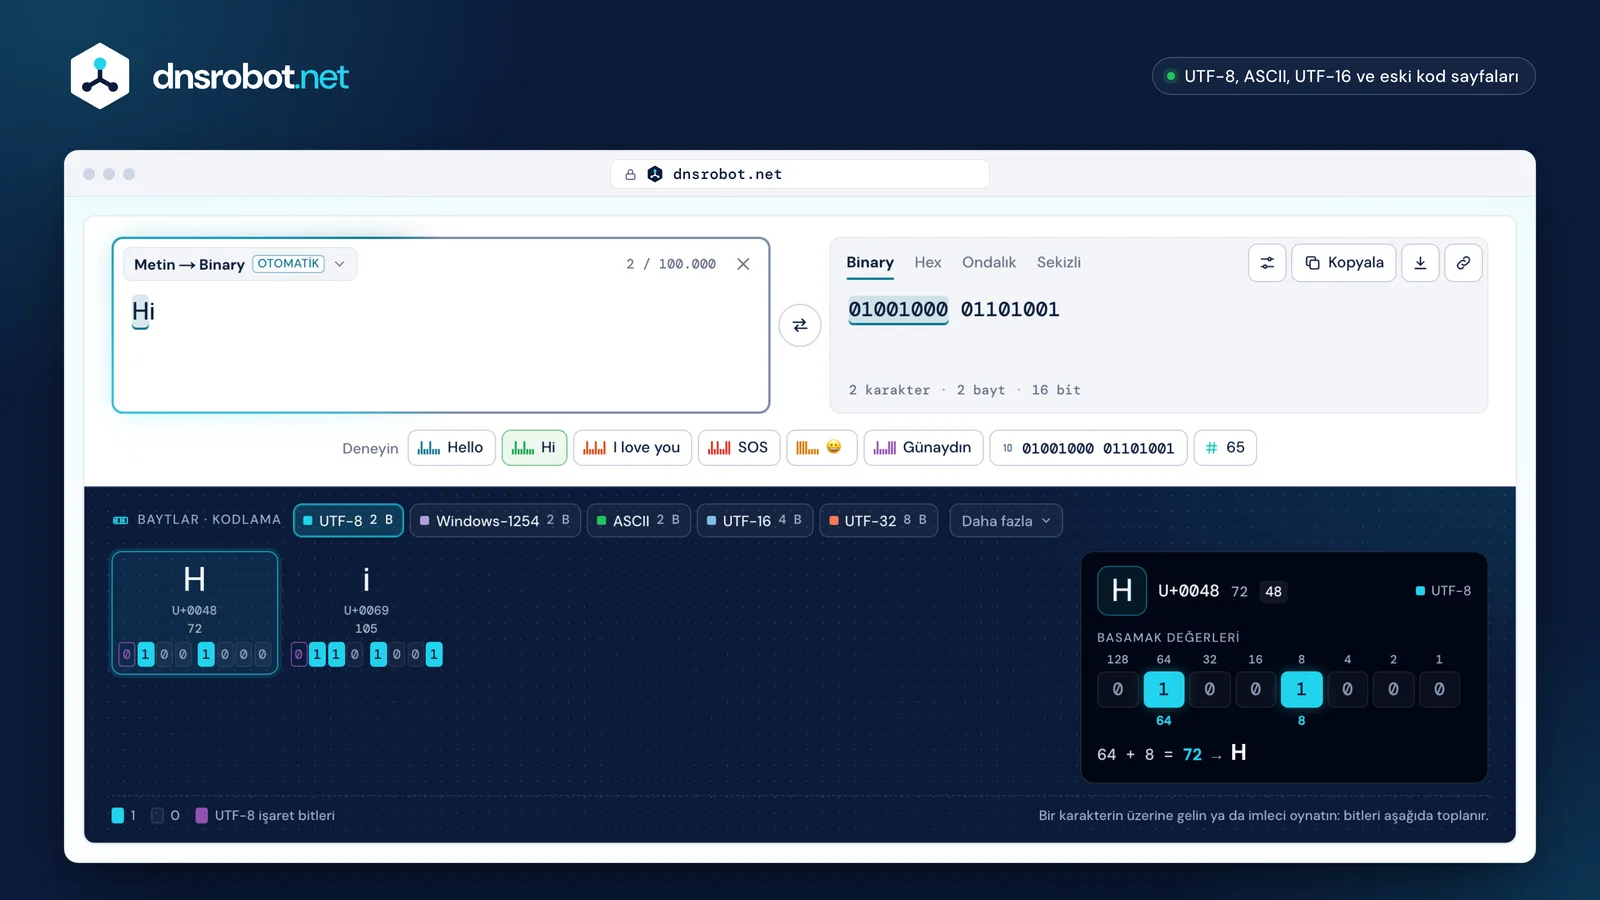Switch to the Ondalık output tab
This screenshot has width=1600, height=900.
(x=989, y=263)
